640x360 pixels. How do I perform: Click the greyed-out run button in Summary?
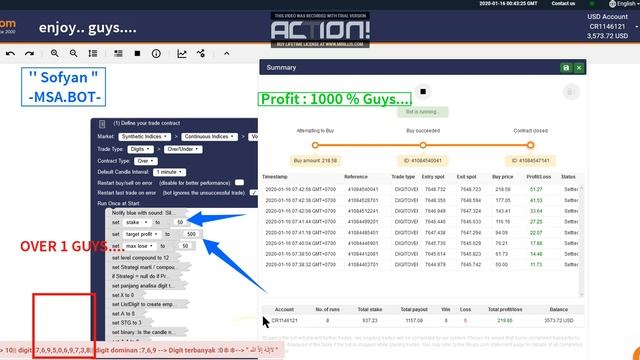coord(571,92)
